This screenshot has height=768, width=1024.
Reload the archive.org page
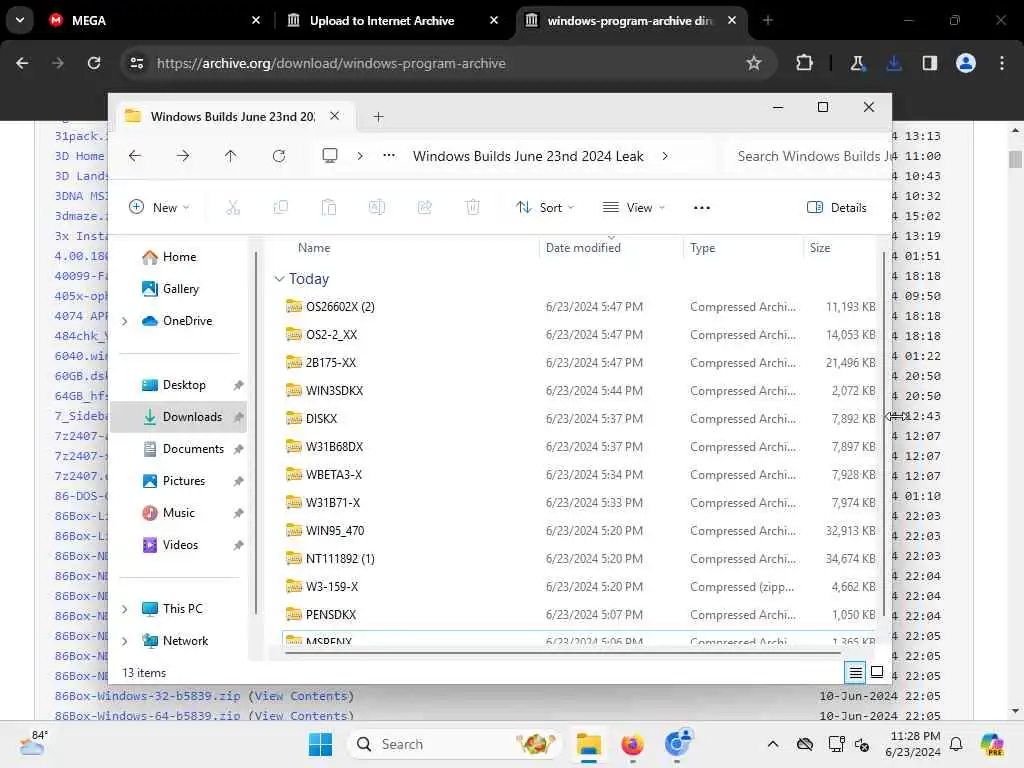[94, 63]
